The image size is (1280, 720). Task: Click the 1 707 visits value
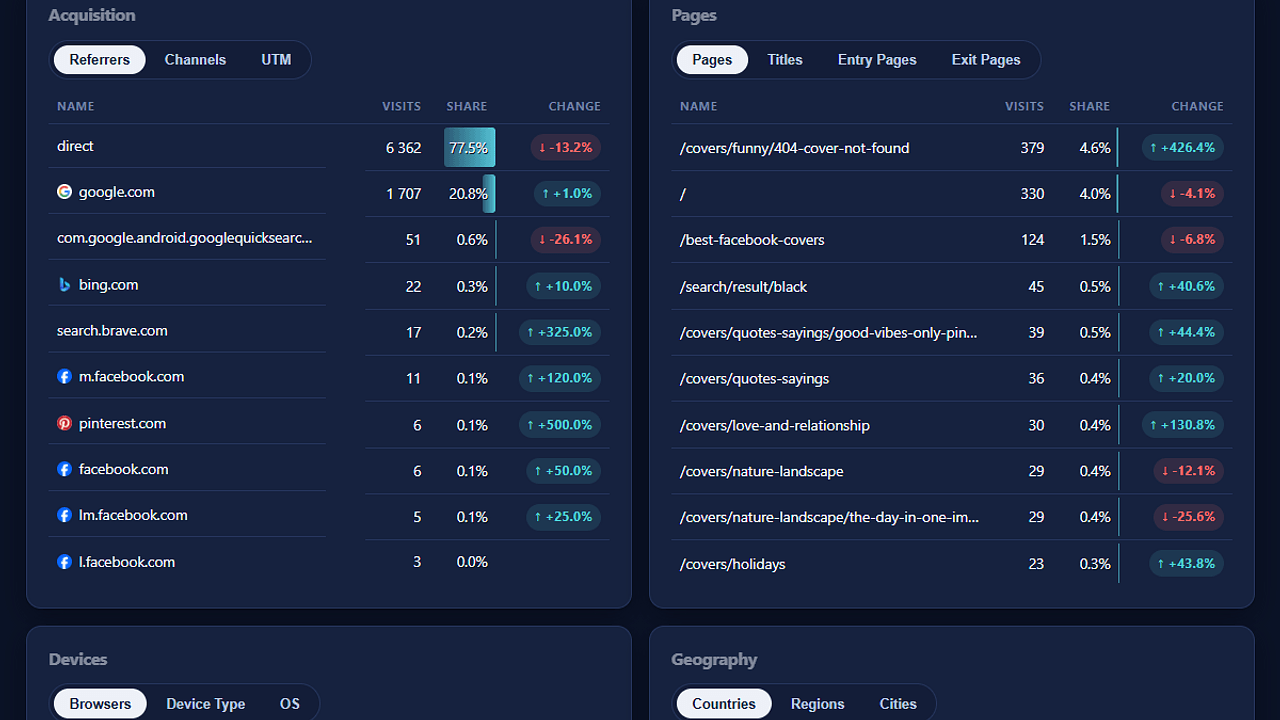pyautogui.click(x=404, y=194)
